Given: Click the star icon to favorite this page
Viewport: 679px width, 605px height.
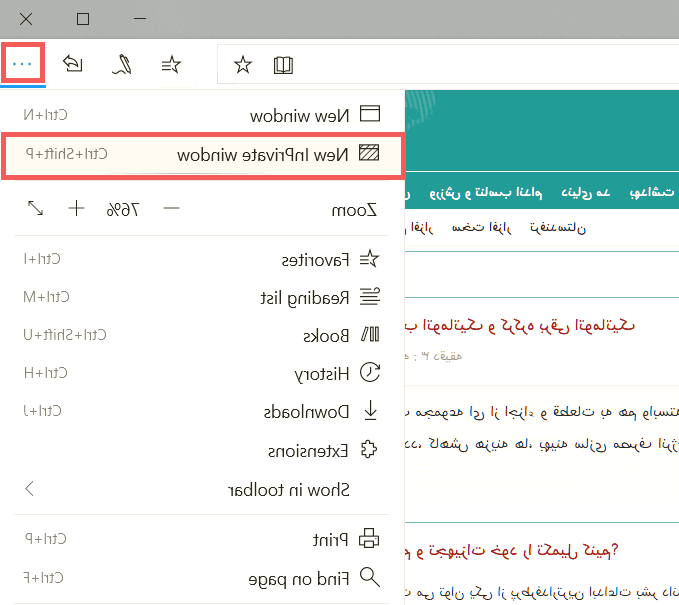Looking at the screenshot, I should click(x=243, y=65).
